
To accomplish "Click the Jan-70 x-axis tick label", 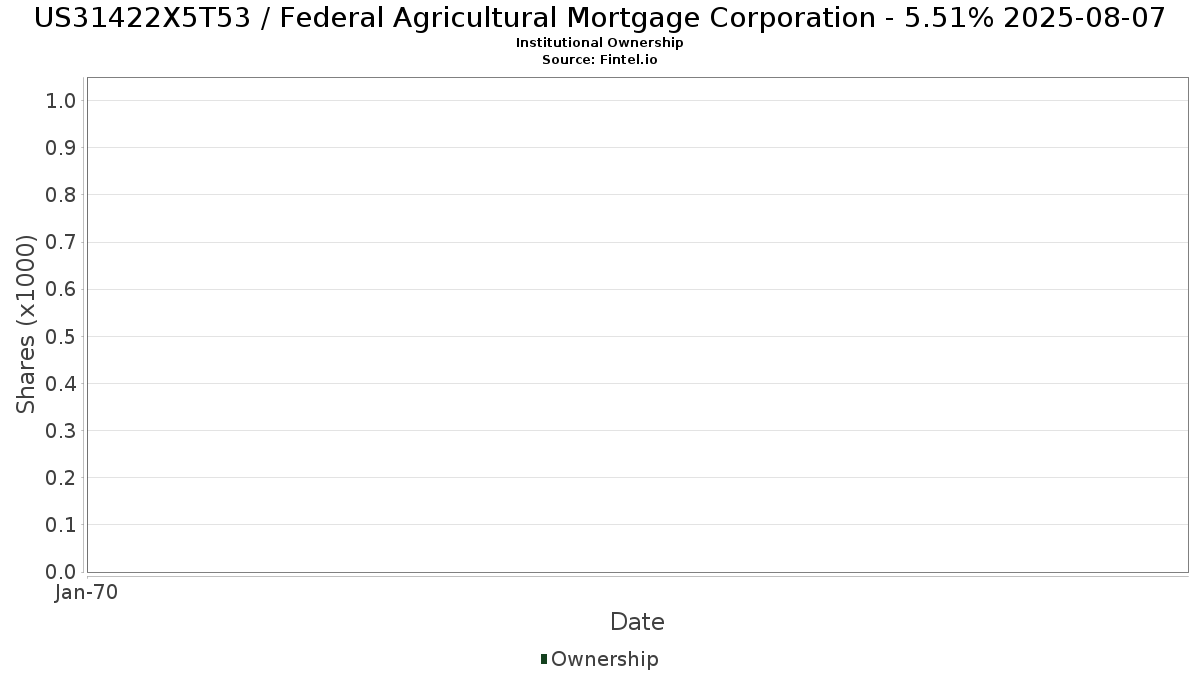I will point(87,592).
